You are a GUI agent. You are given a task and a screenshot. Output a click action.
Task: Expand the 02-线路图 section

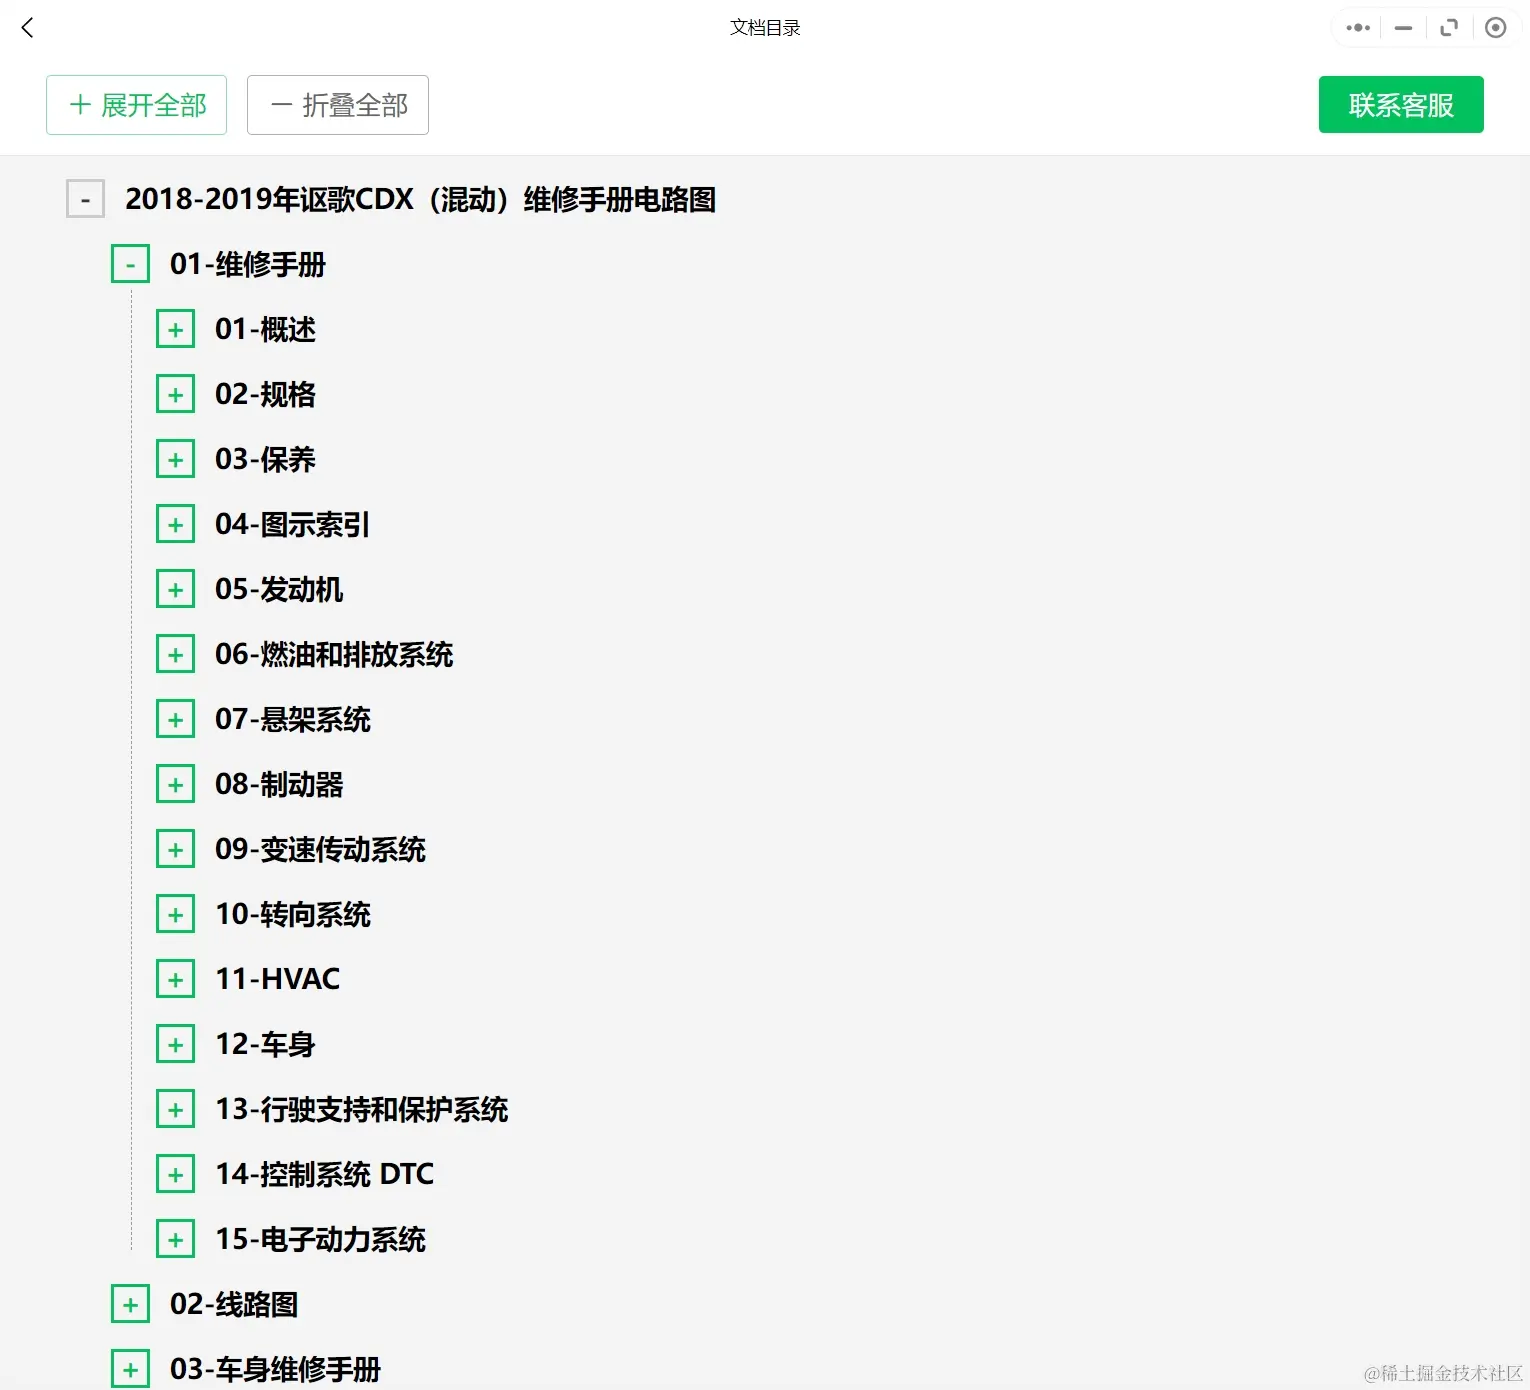[x=130, y=1304]
